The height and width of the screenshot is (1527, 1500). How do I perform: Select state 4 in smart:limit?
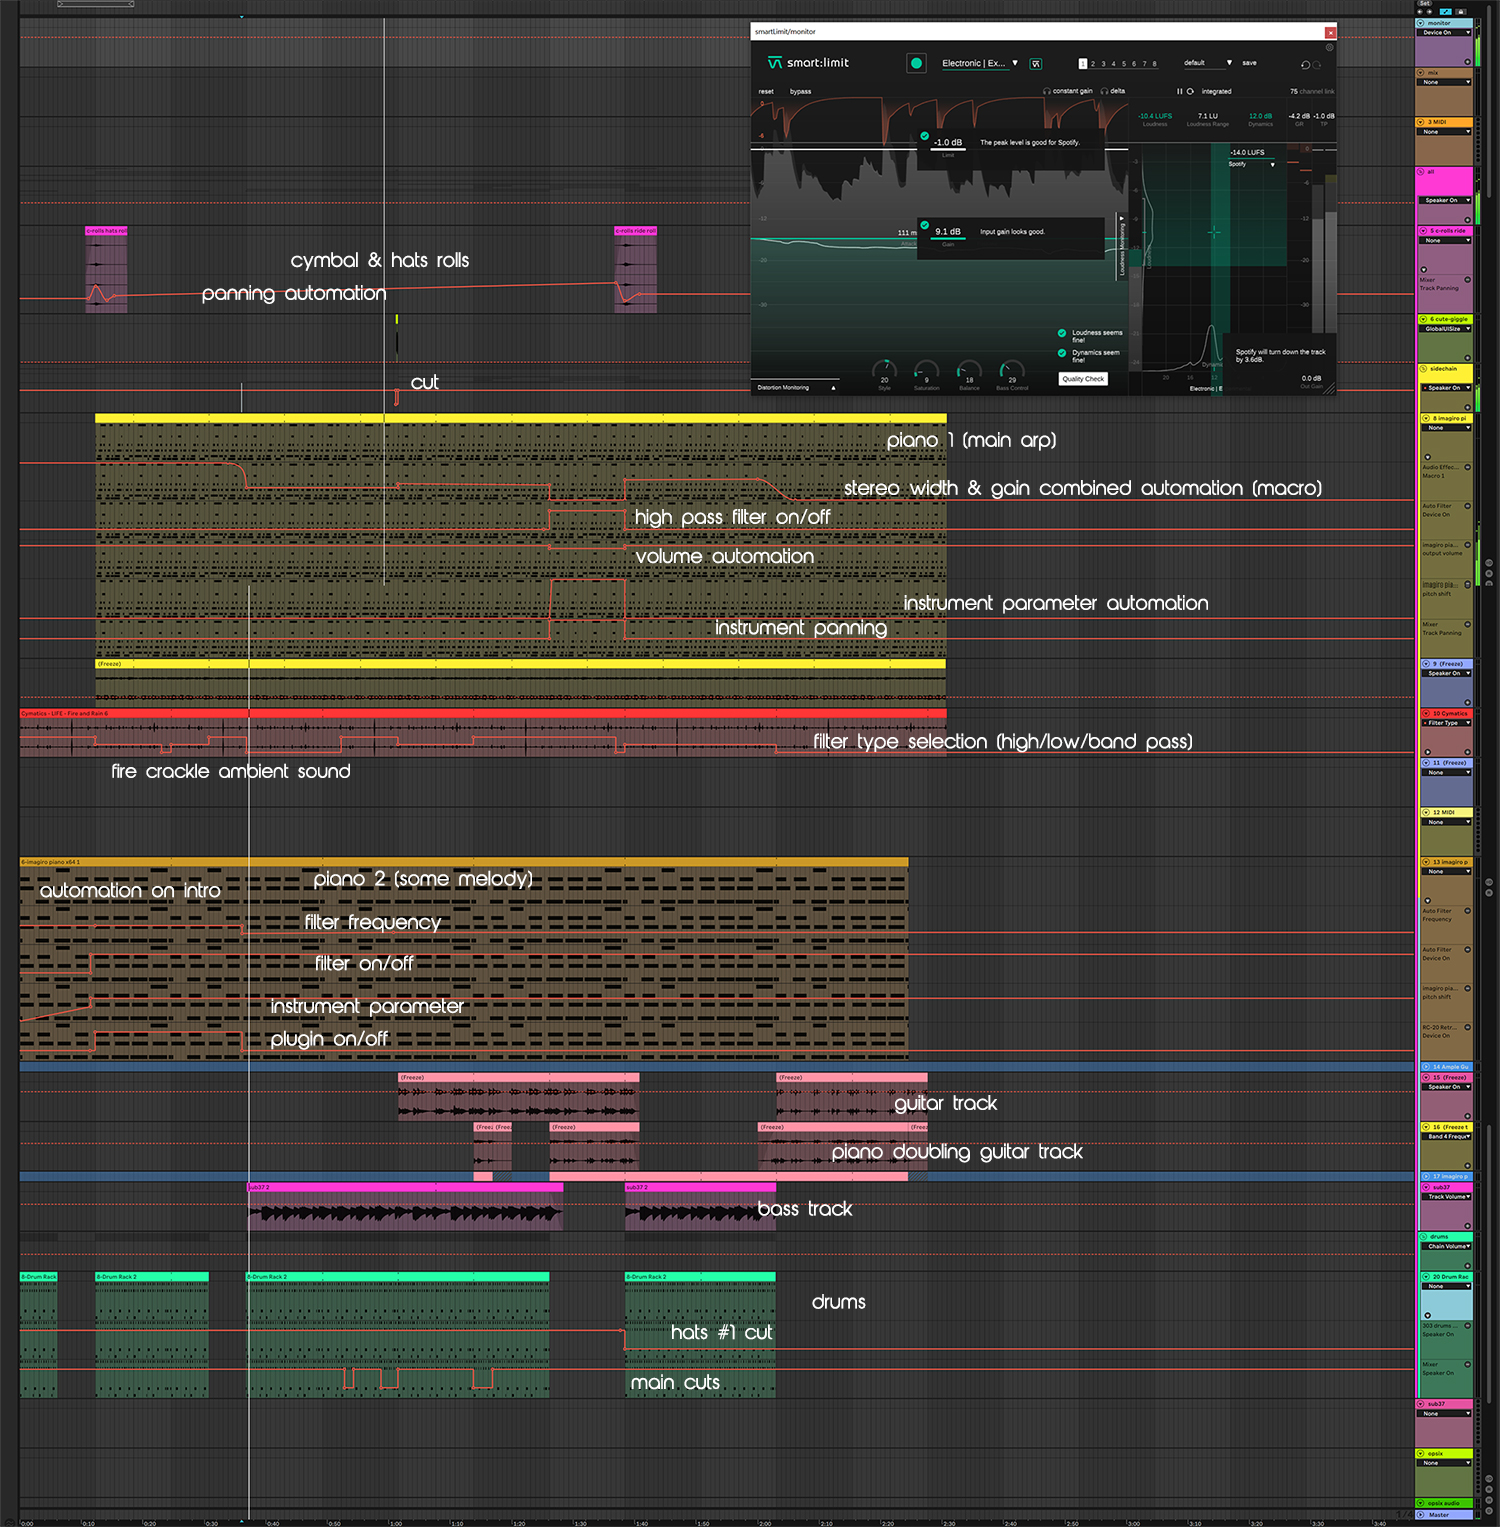(x=1113, y=64)
